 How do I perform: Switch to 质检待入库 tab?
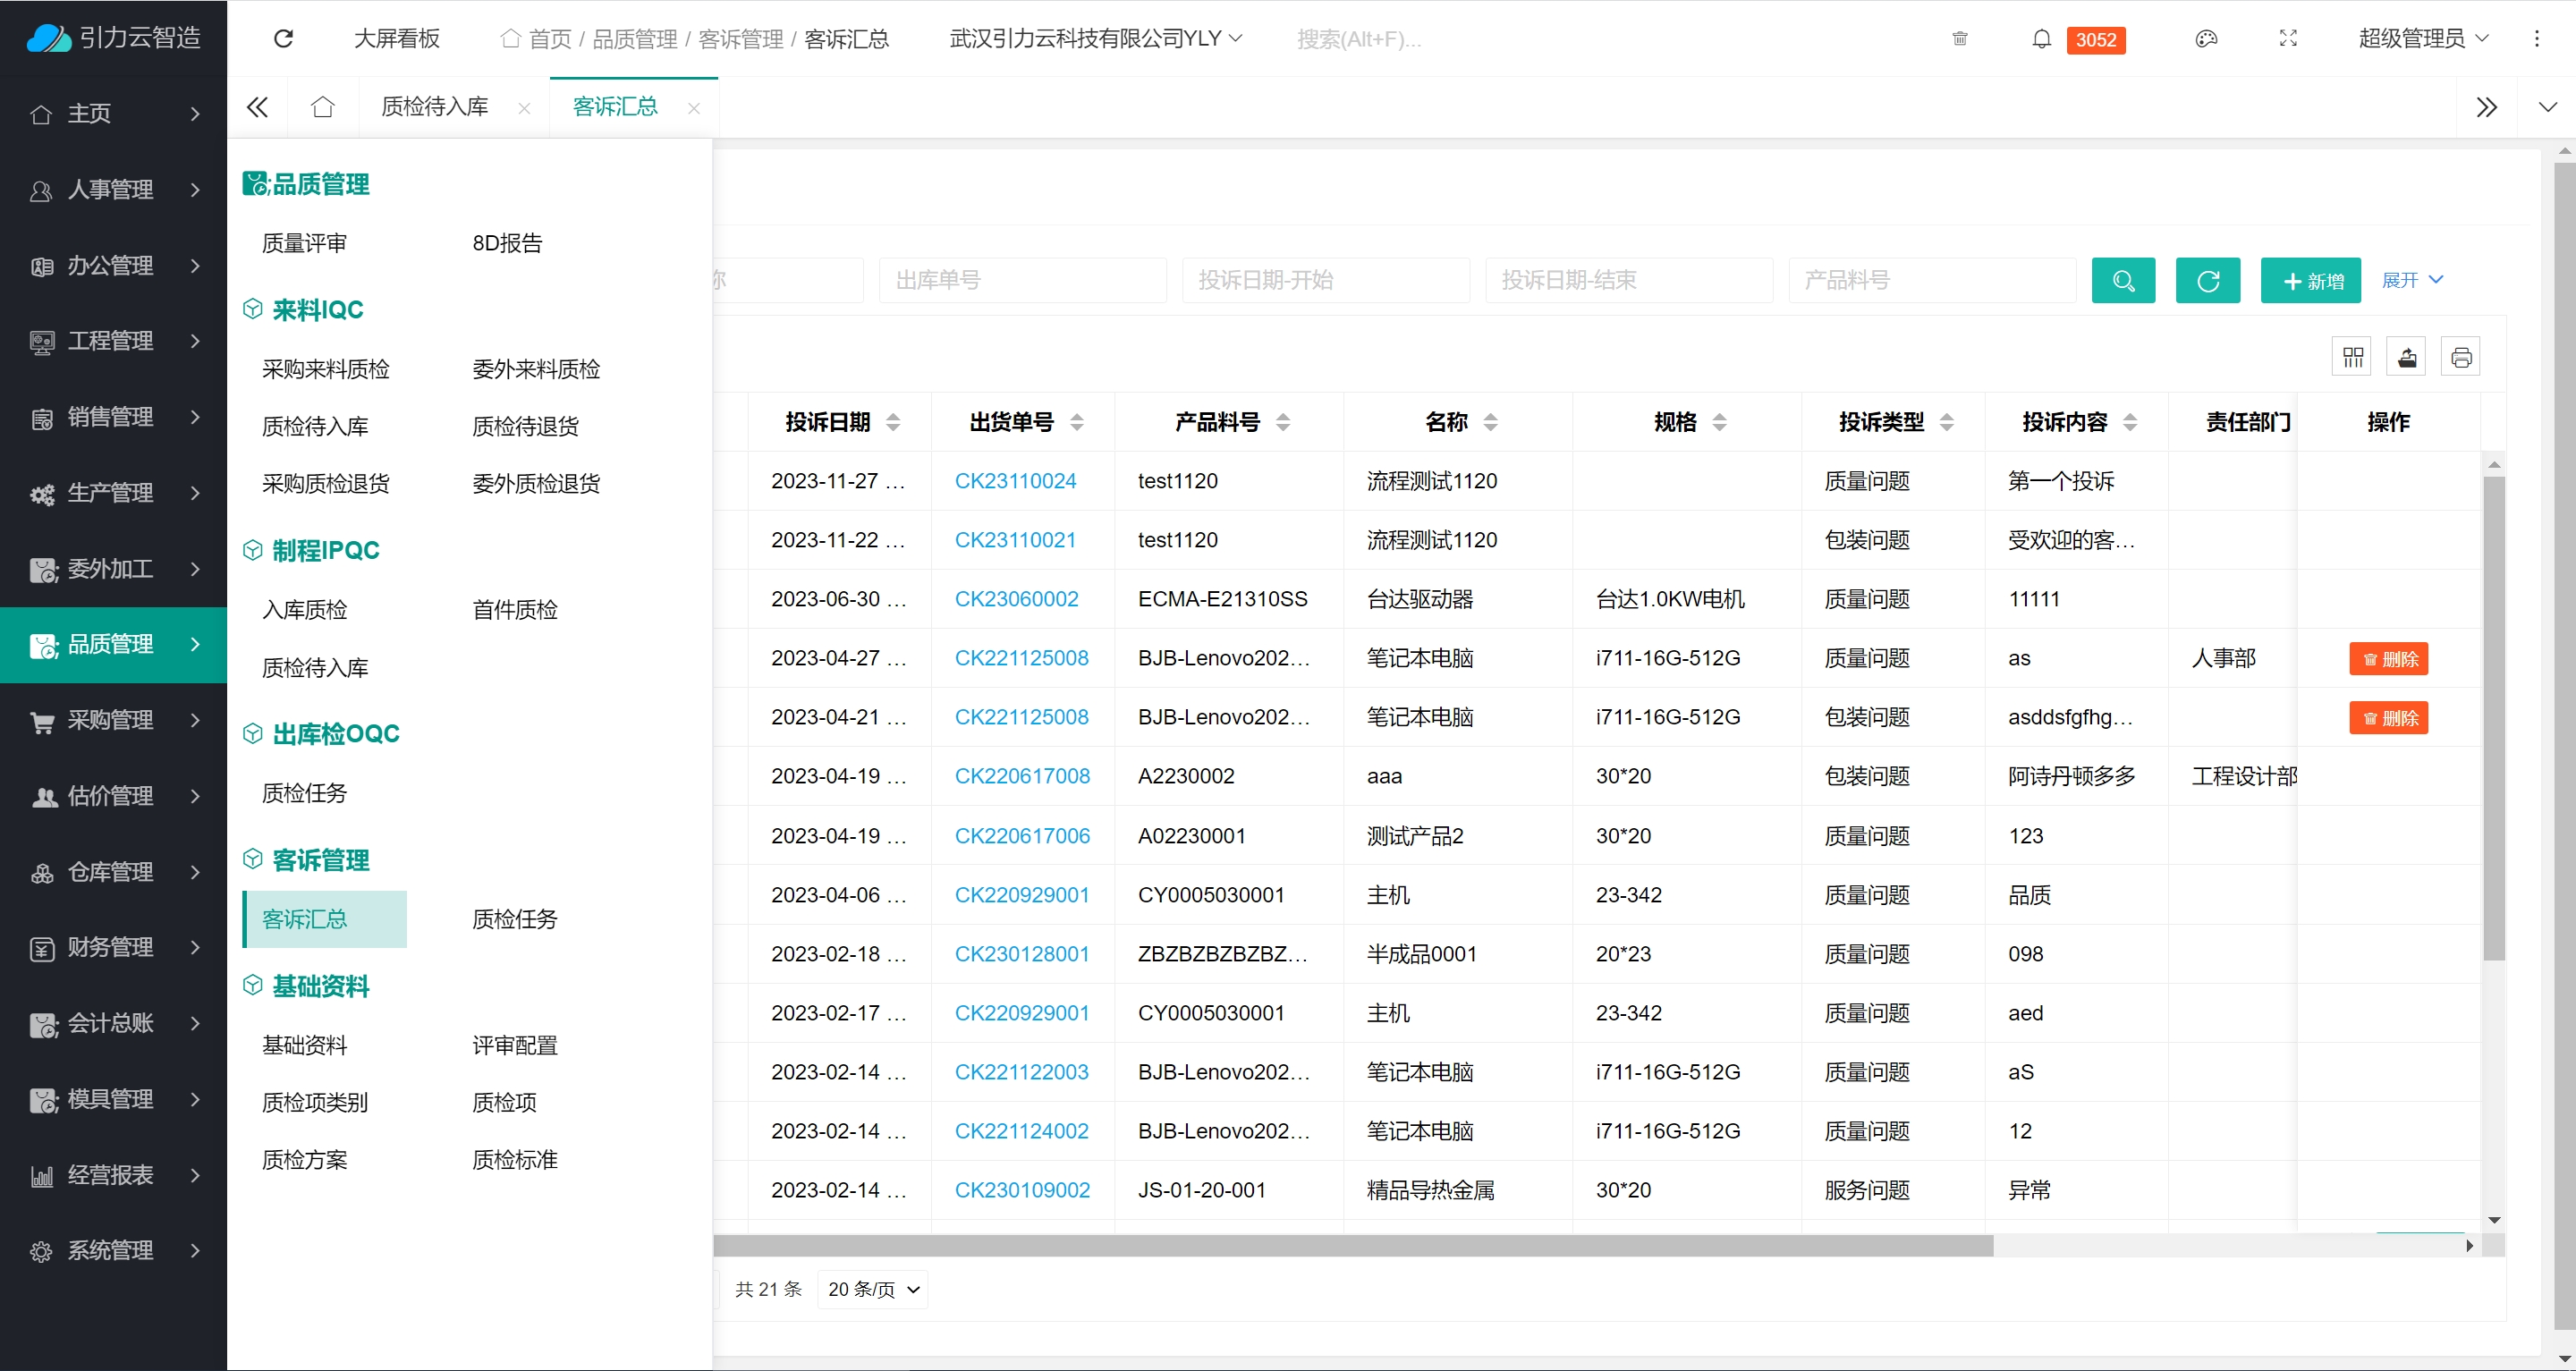(x=435, y=106)
